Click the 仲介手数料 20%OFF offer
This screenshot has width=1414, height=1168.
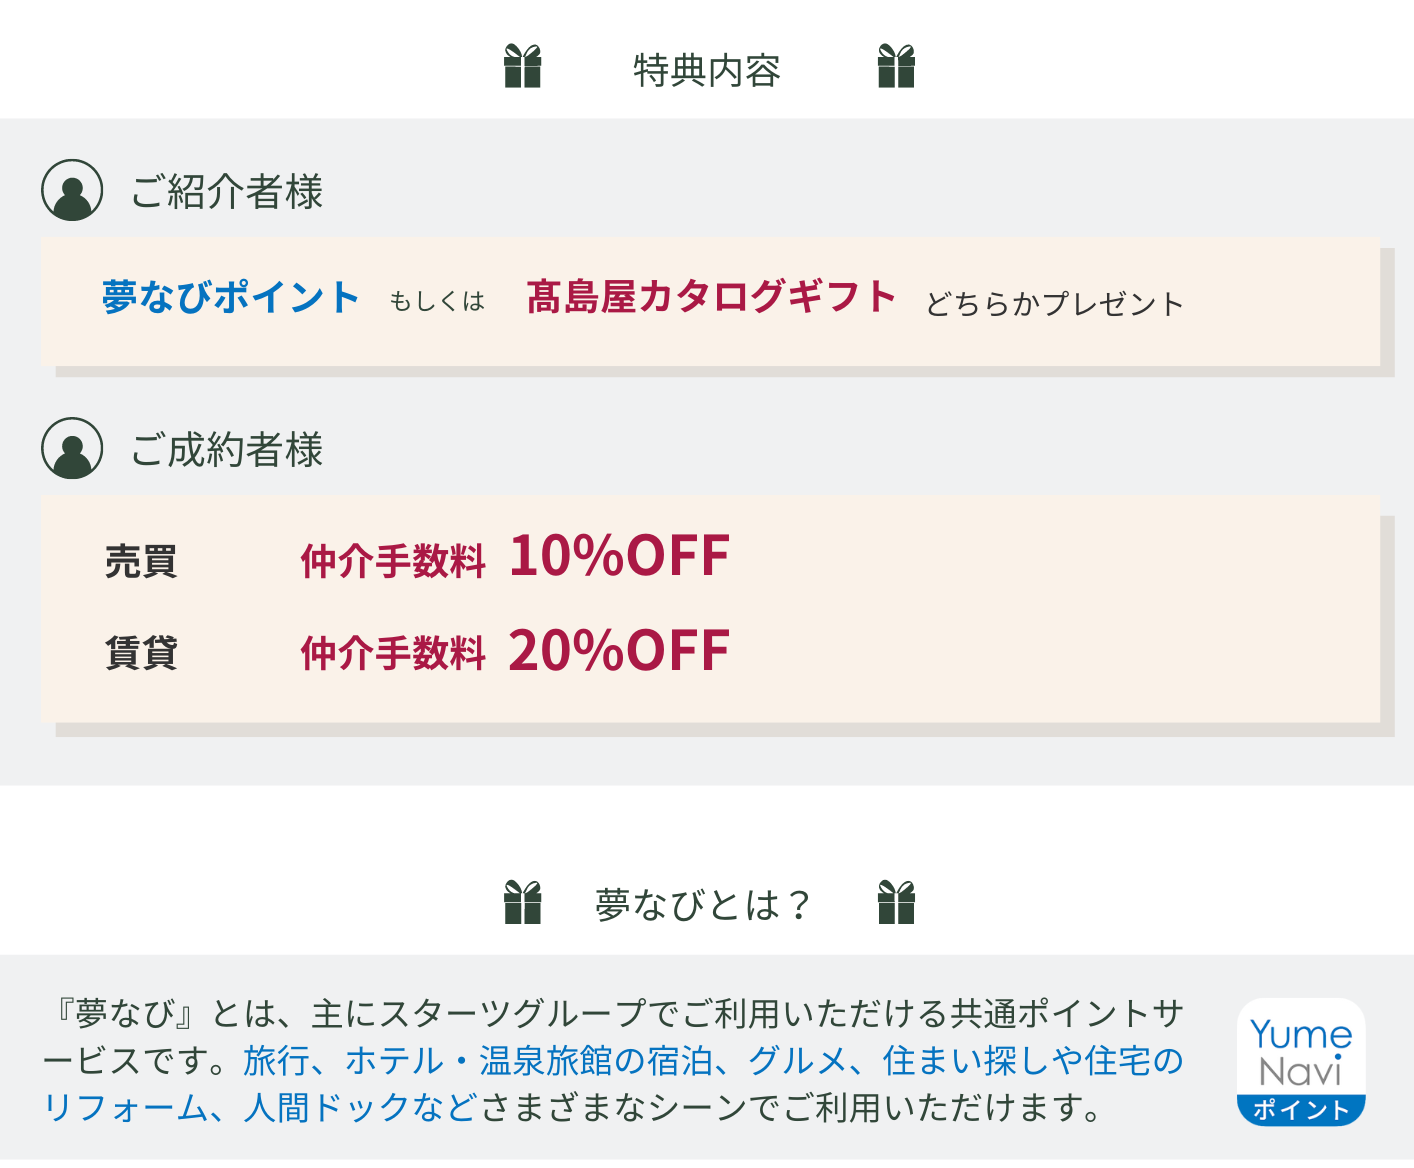[x=515, y=650]
